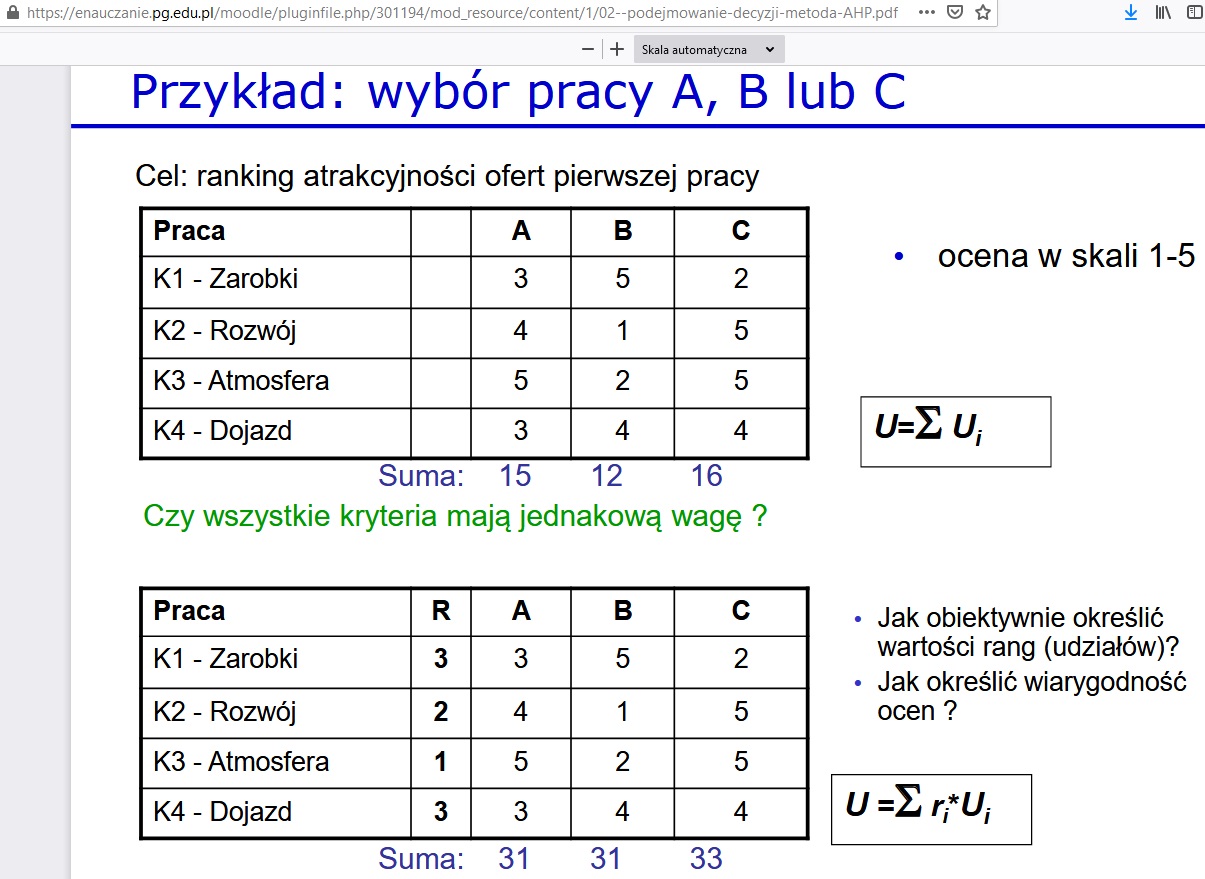Zoom out the PDF with minus button
1205x879 pixels.
(x=588, y=49)
